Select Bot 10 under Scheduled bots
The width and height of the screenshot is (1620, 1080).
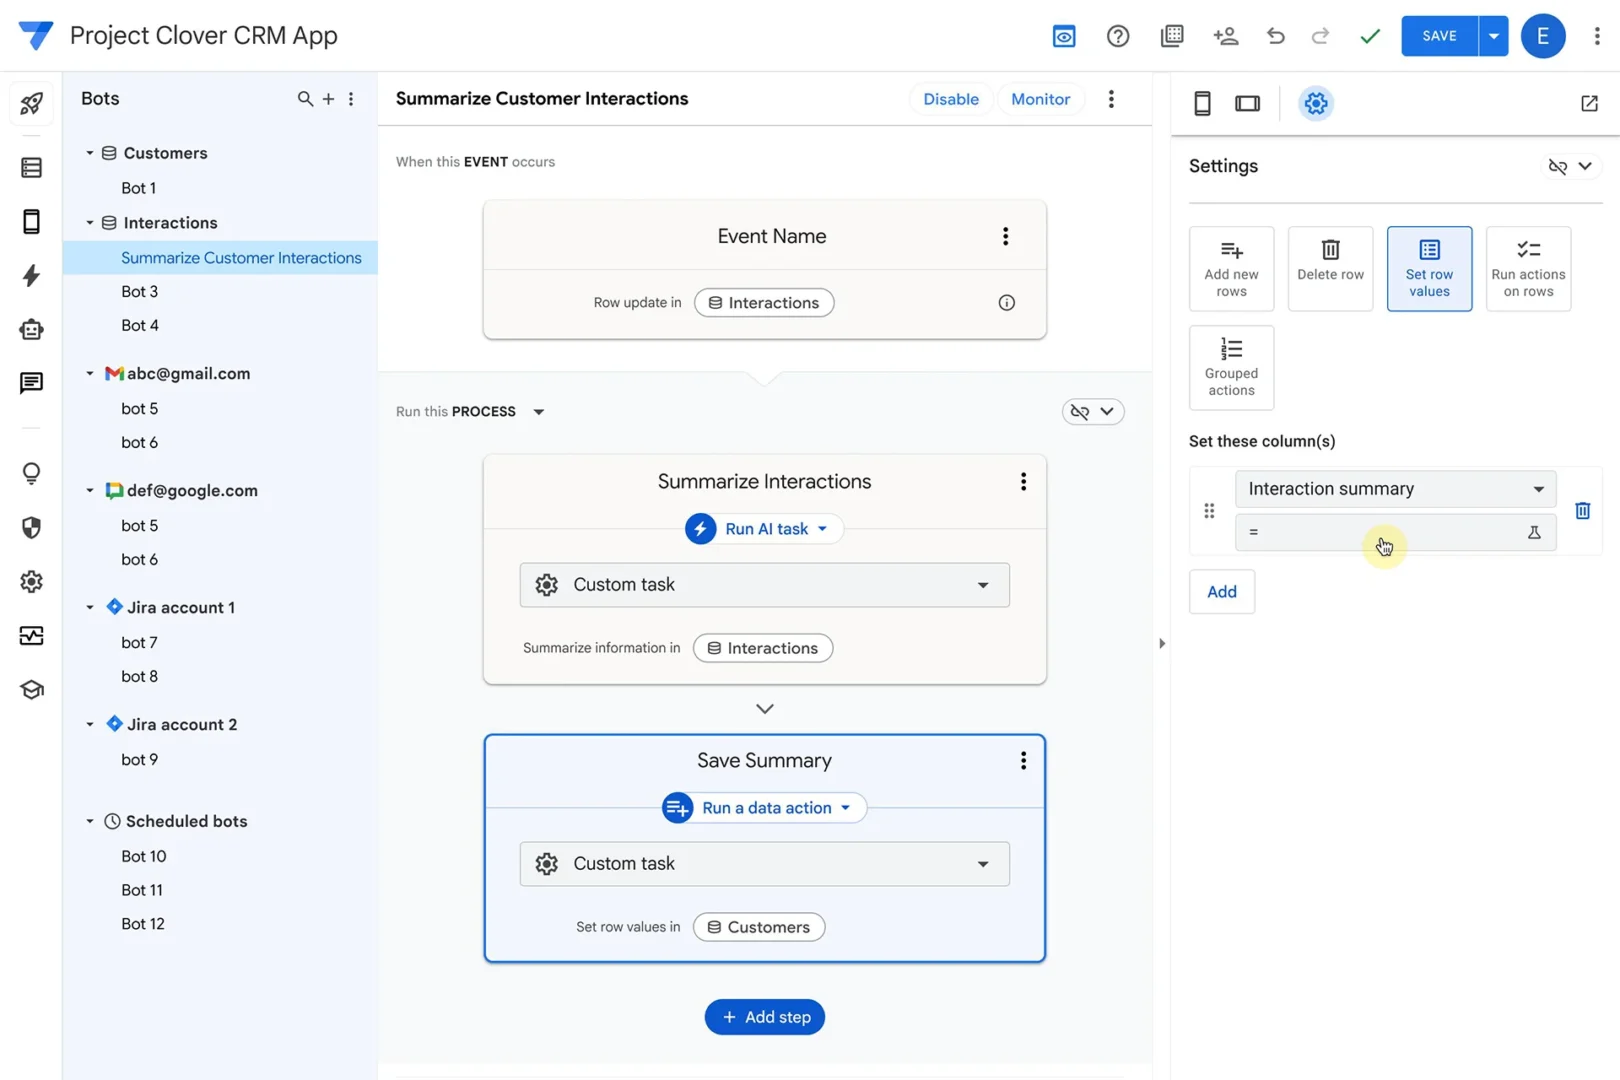click(x=144, y=857)
